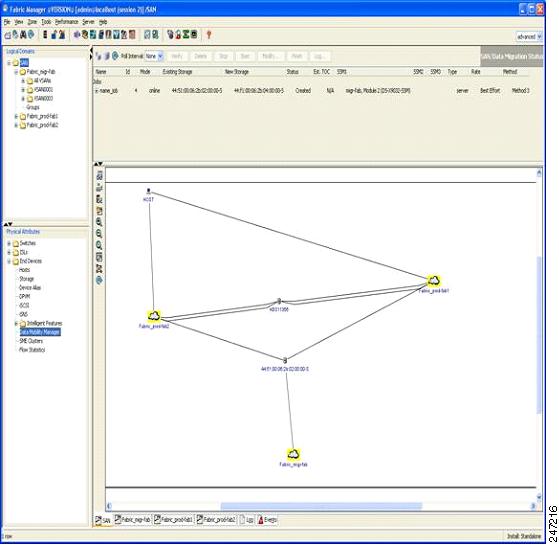Click the globe icon in map side toolbar
This screenshot has width=559, height=560.
point(99,280)
